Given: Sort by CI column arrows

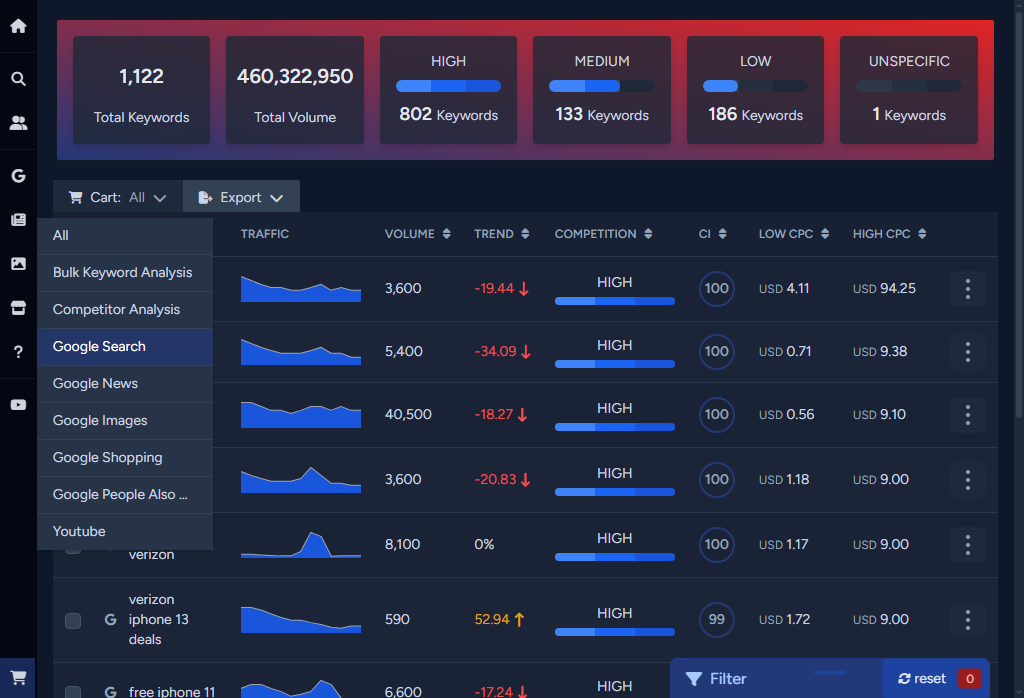Looking at the screenshot, I should [x=722, y=234].
